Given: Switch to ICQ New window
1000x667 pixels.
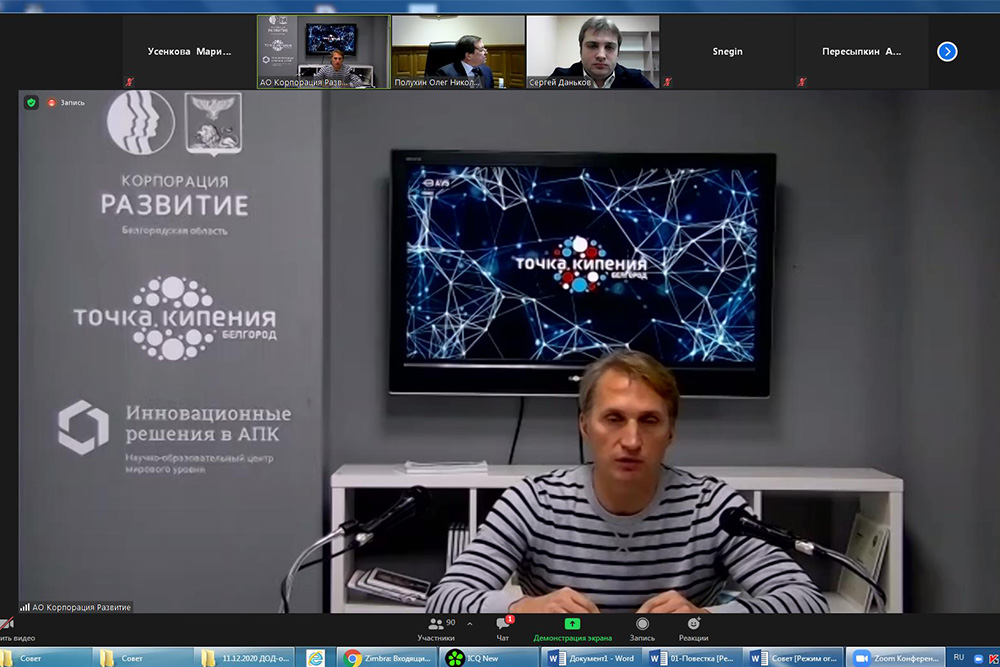Looking at the screenshot, I should click(489, 657).
